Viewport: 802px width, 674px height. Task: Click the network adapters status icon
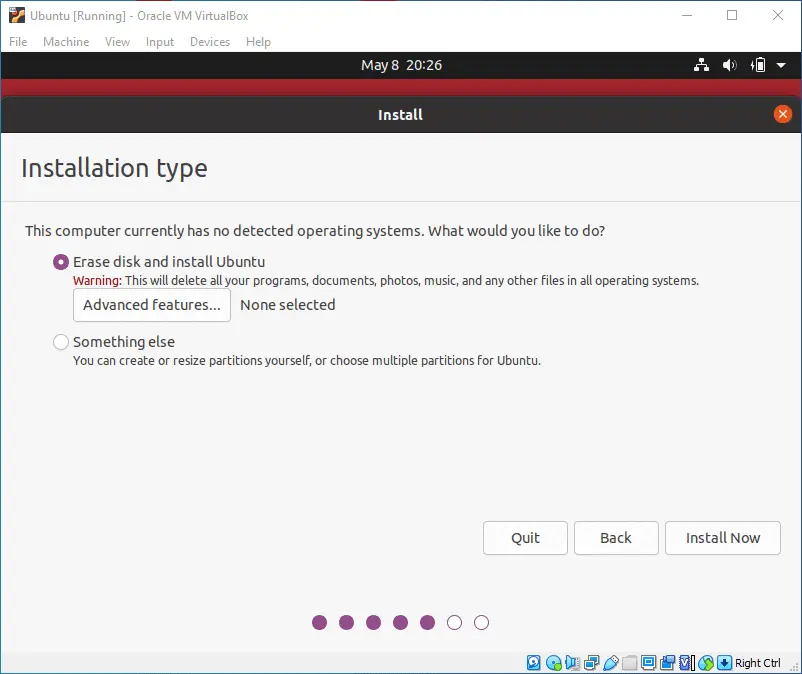(591, 663)
